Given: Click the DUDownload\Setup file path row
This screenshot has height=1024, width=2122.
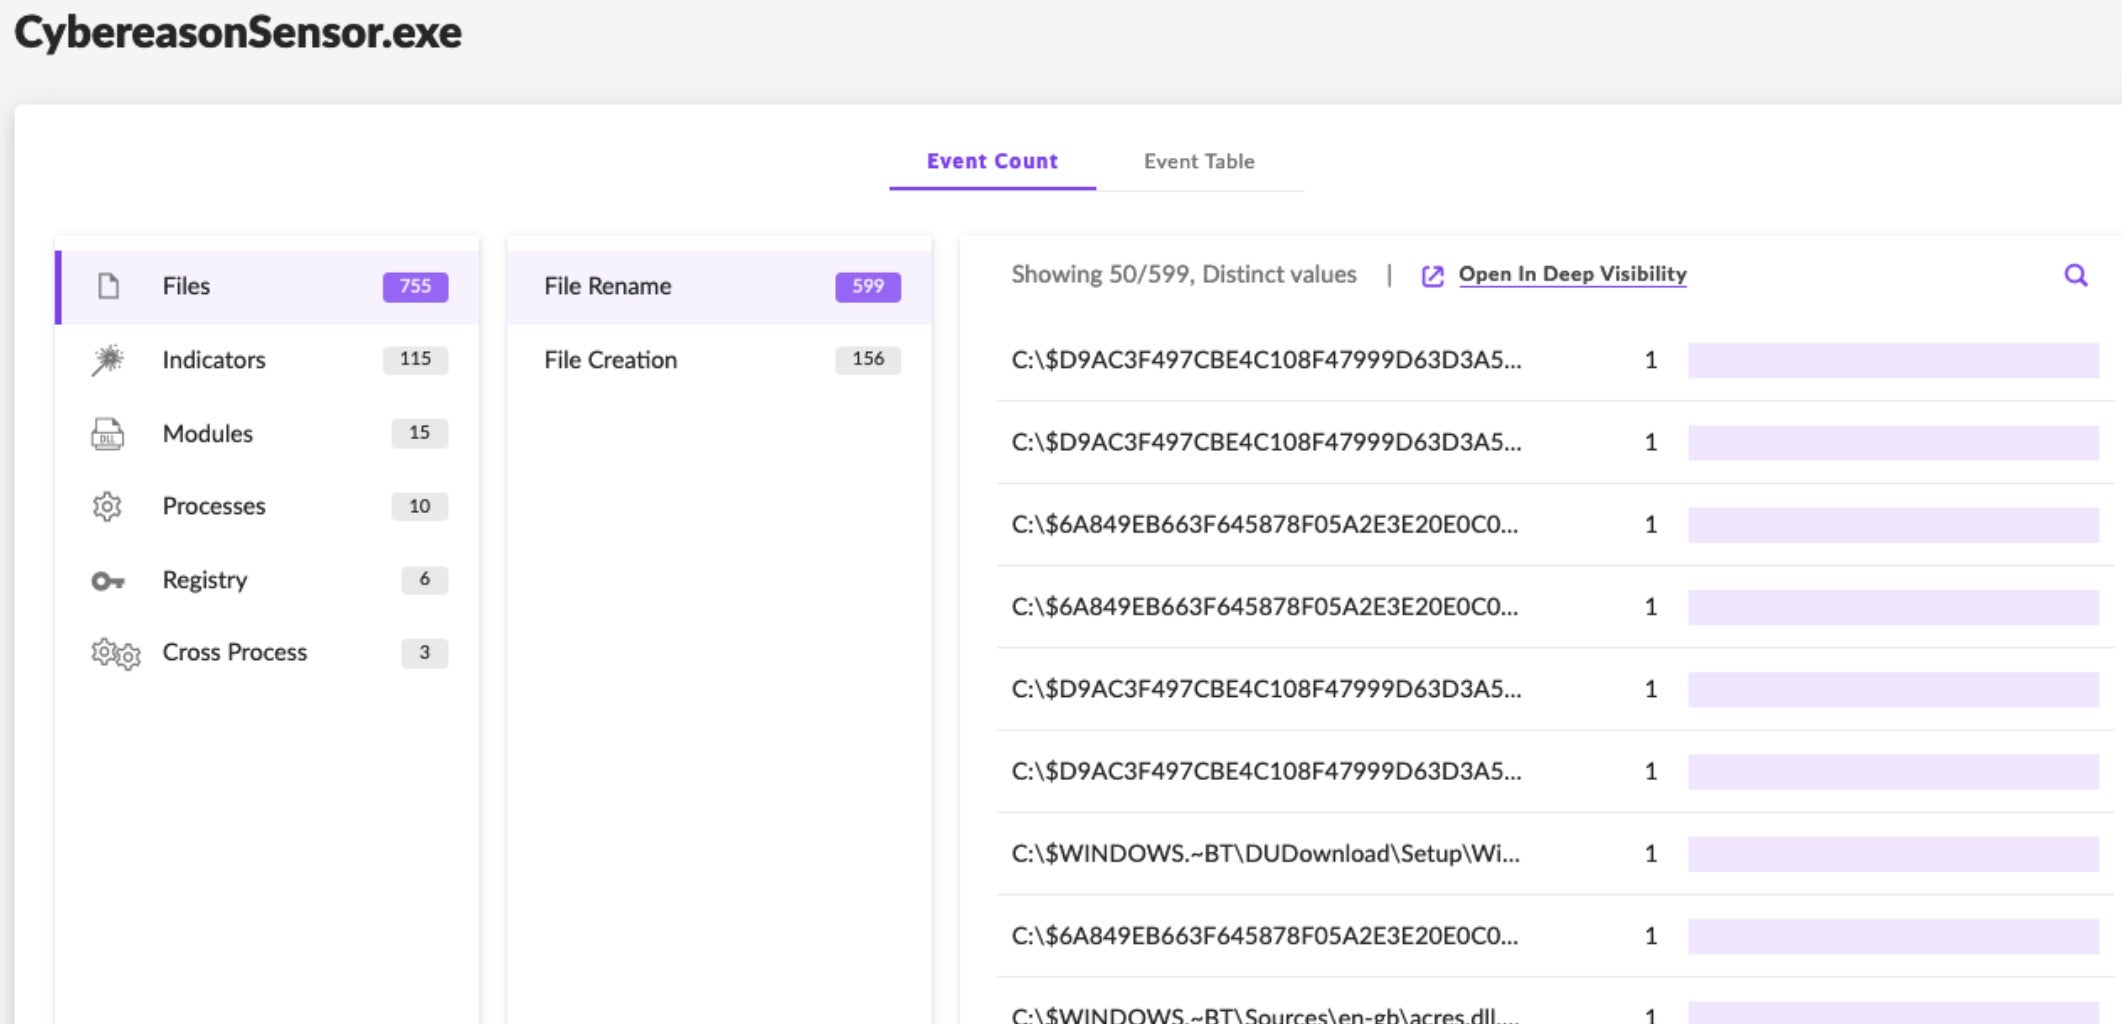Looking at the screenshot, I should coord(1265,853).
